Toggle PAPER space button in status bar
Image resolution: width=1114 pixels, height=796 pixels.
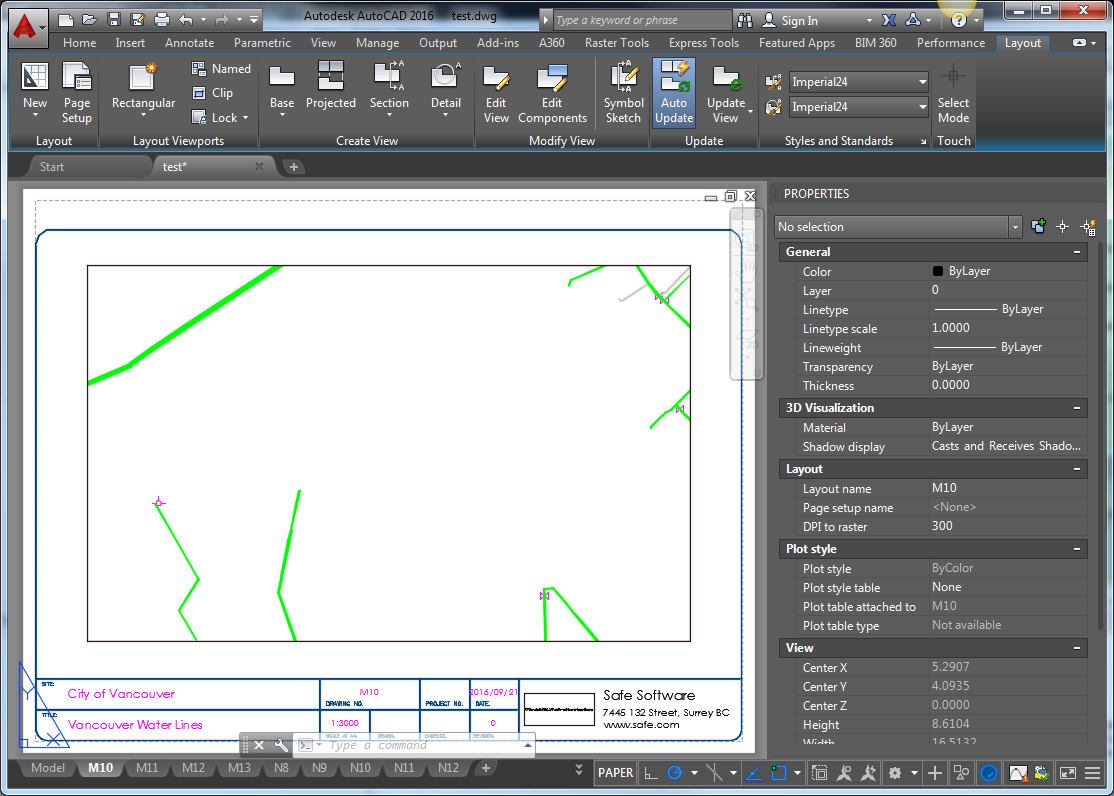tap(615, 772)
